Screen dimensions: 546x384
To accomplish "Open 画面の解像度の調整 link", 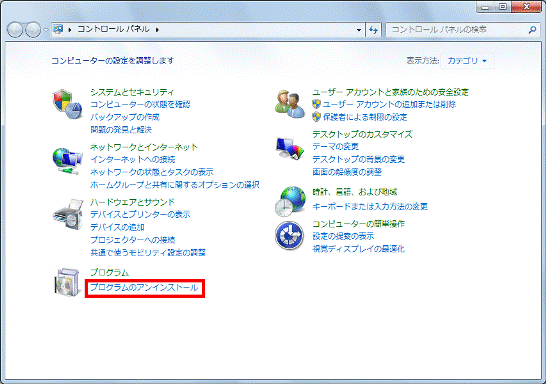I will click(x=347, y=172).
